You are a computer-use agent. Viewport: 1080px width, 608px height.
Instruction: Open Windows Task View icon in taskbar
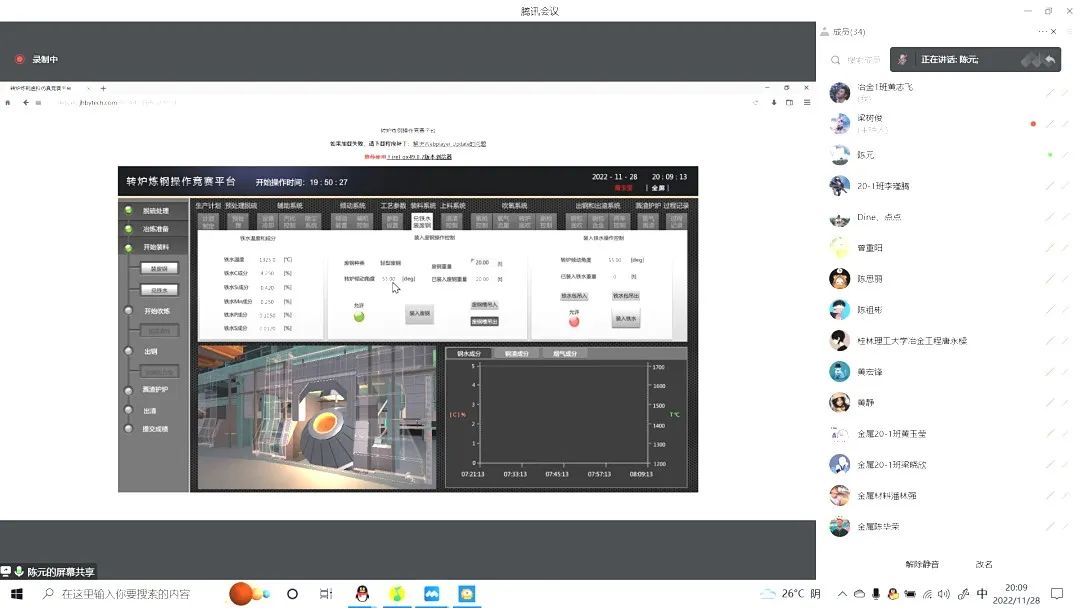[325, 594]
